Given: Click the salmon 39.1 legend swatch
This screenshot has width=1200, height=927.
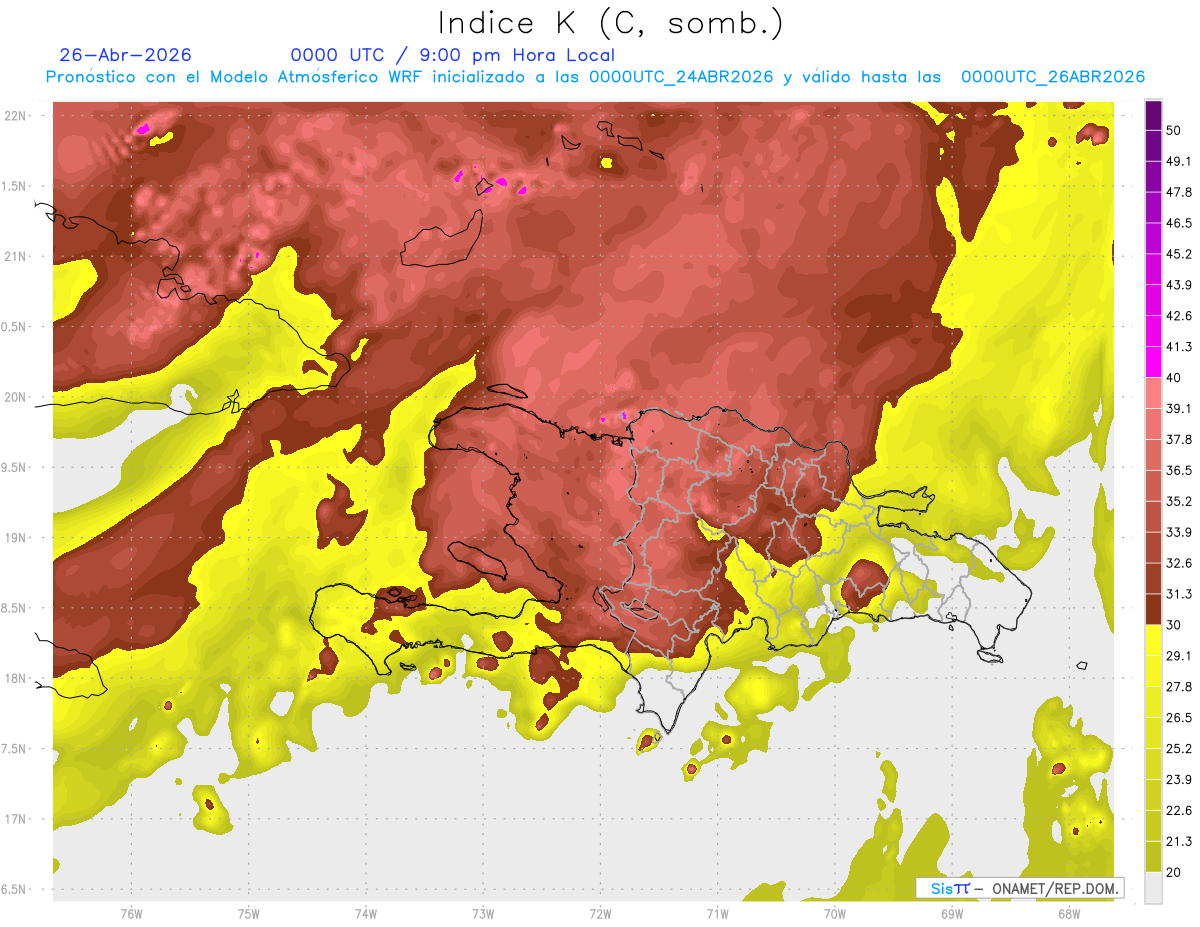Looking at the screenshot, I should point(1153,393).
